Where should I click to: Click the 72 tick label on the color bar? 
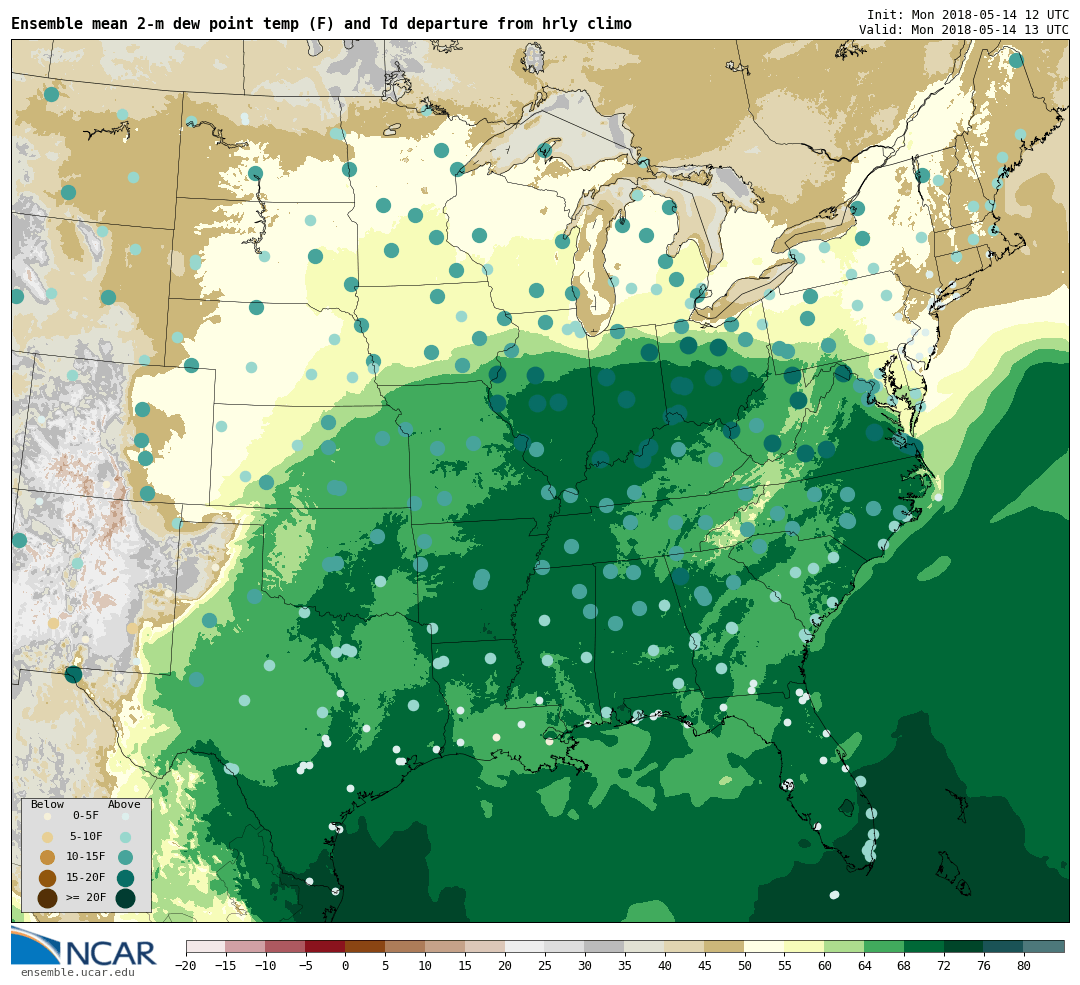coord(945,966)
